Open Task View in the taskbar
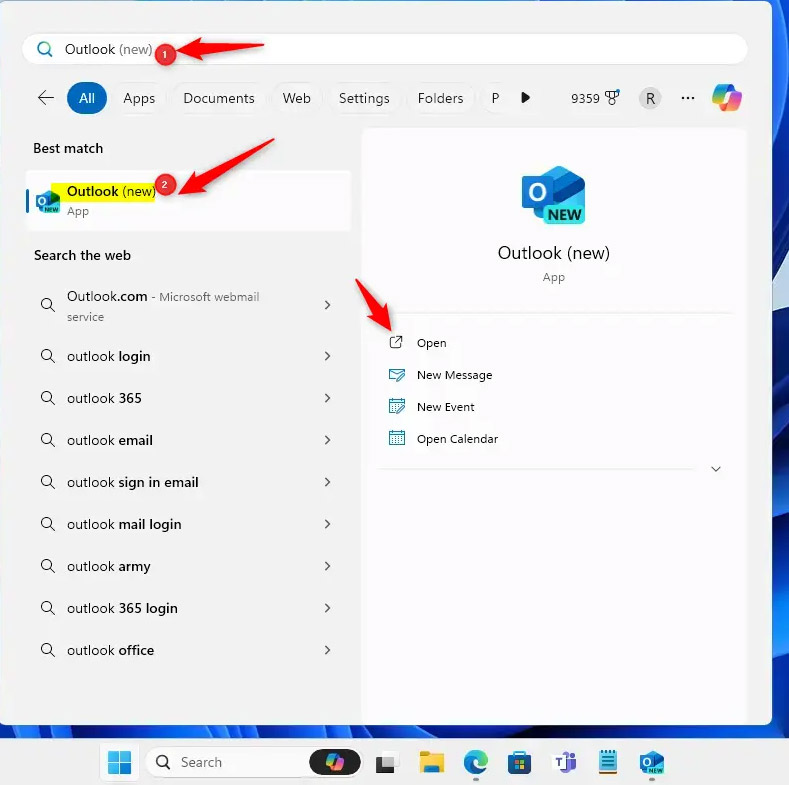Viewport: 789px width, 785px height. [x=387, y=763]
